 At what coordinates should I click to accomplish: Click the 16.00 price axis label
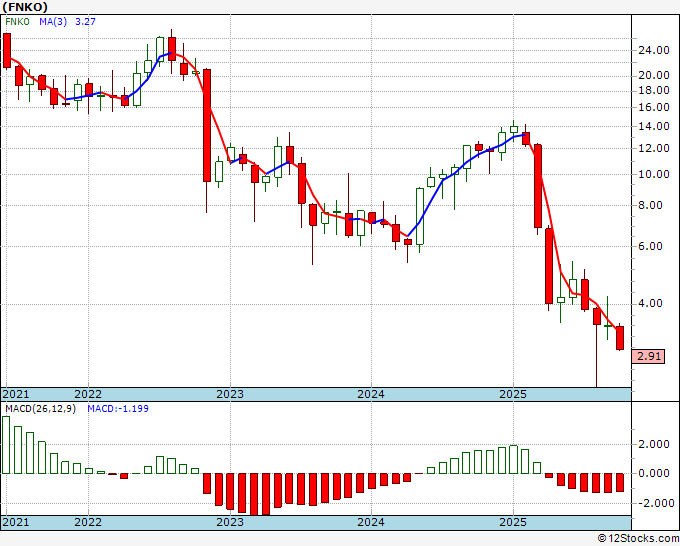click(654, 107)
